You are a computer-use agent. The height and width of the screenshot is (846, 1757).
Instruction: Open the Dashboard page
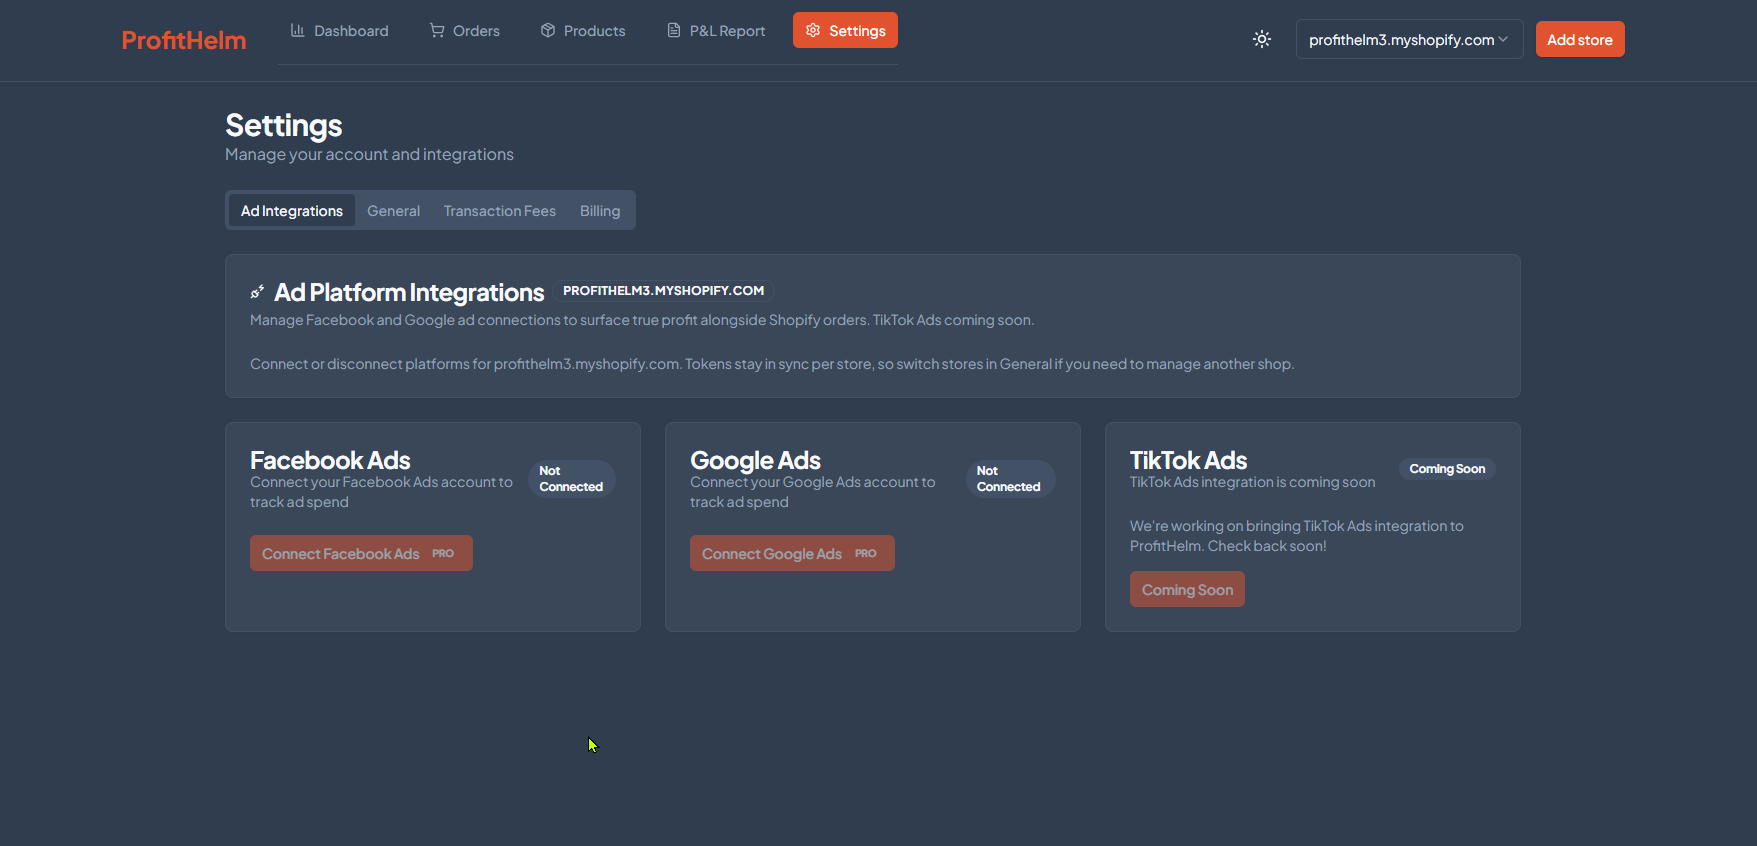click(339, 31)
